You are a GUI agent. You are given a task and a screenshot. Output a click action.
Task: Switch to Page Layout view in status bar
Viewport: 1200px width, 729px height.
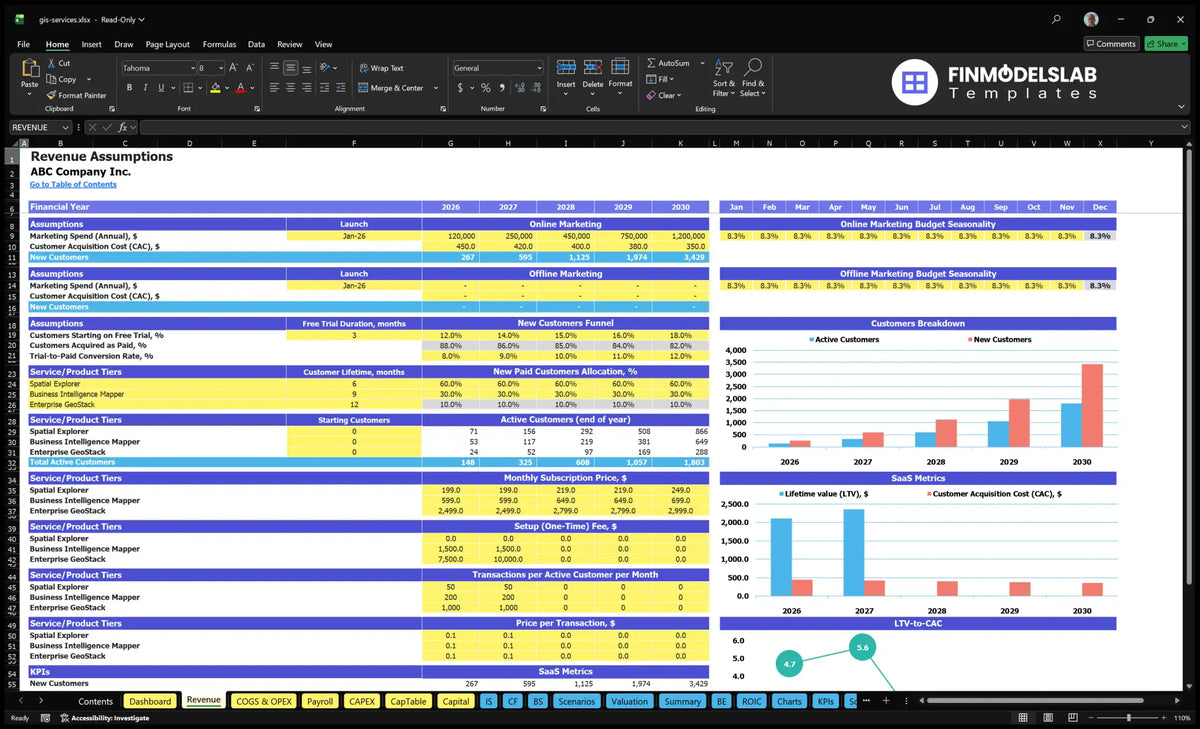1046,718
